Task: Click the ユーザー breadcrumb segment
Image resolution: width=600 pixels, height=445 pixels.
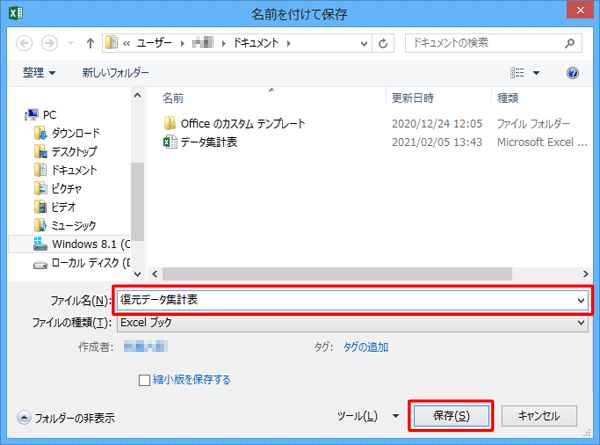Action: point(154,43)
